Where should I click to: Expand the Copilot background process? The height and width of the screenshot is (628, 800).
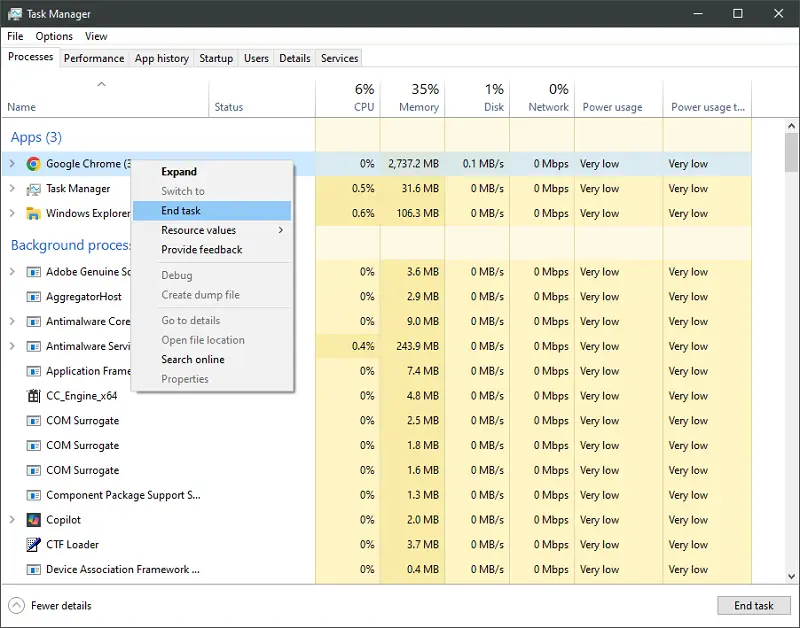pos(12,520)
